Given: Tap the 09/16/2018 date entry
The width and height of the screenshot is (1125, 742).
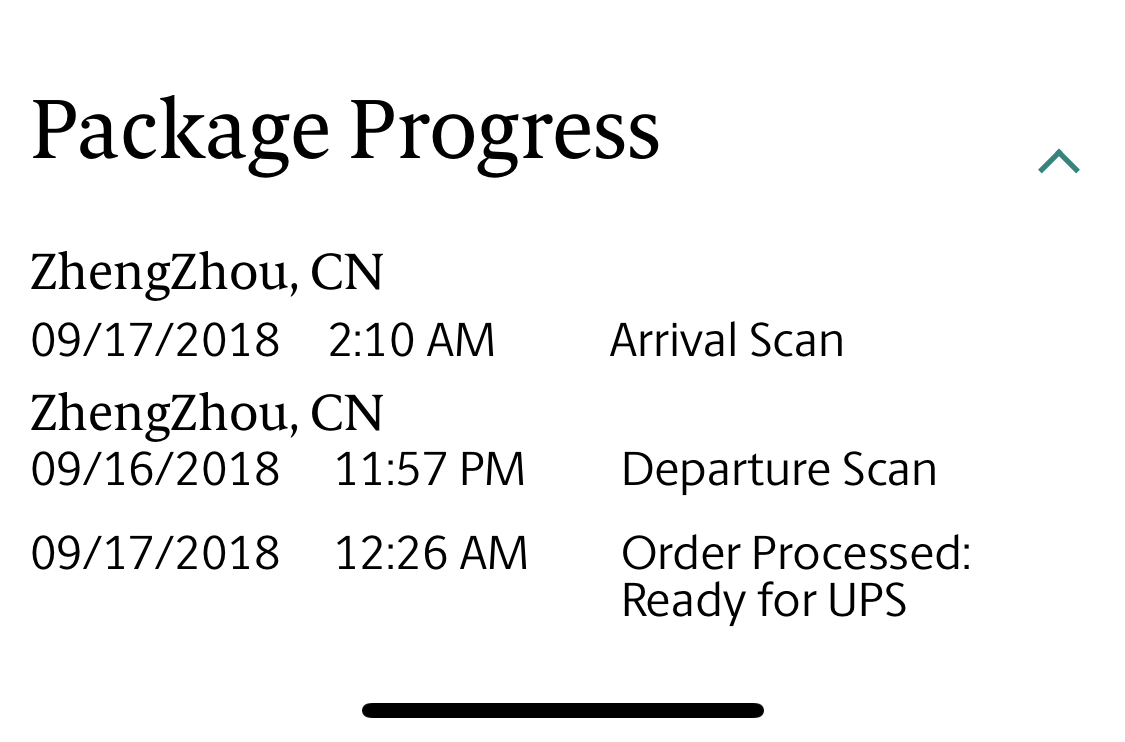Looking at the screenshot, I should click(155, 469).
